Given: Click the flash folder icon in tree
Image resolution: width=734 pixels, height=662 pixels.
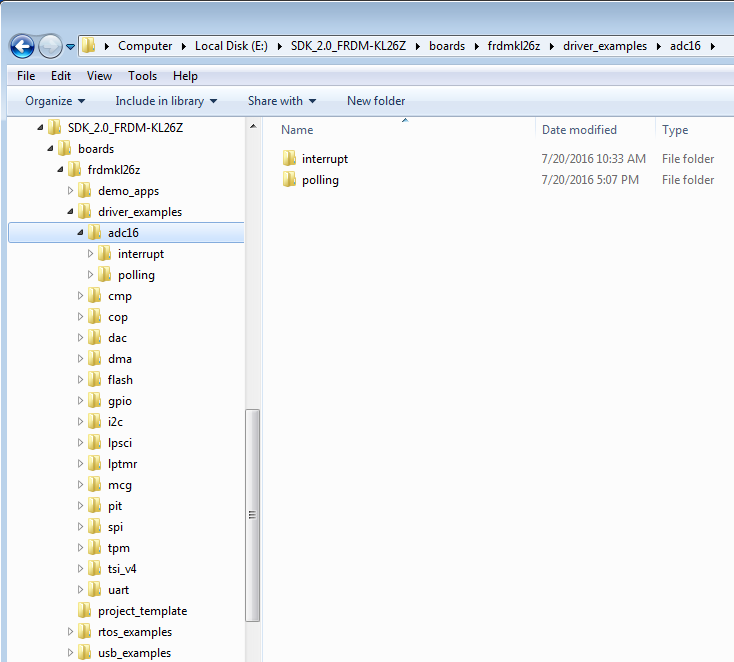Looking at the screenshot, I should 95,379.
